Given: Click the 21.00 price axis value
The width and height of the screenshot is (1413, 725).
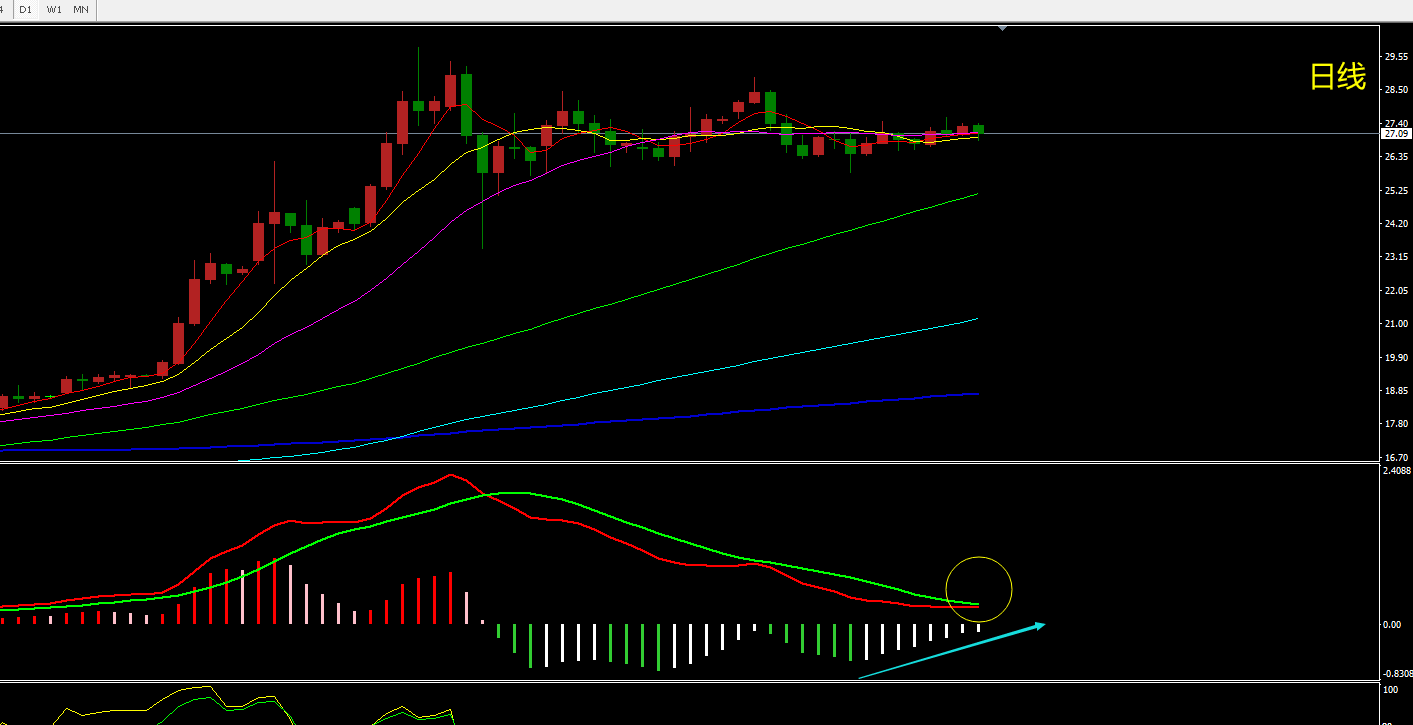Looking at the screenshot, I should point(1396,324).
